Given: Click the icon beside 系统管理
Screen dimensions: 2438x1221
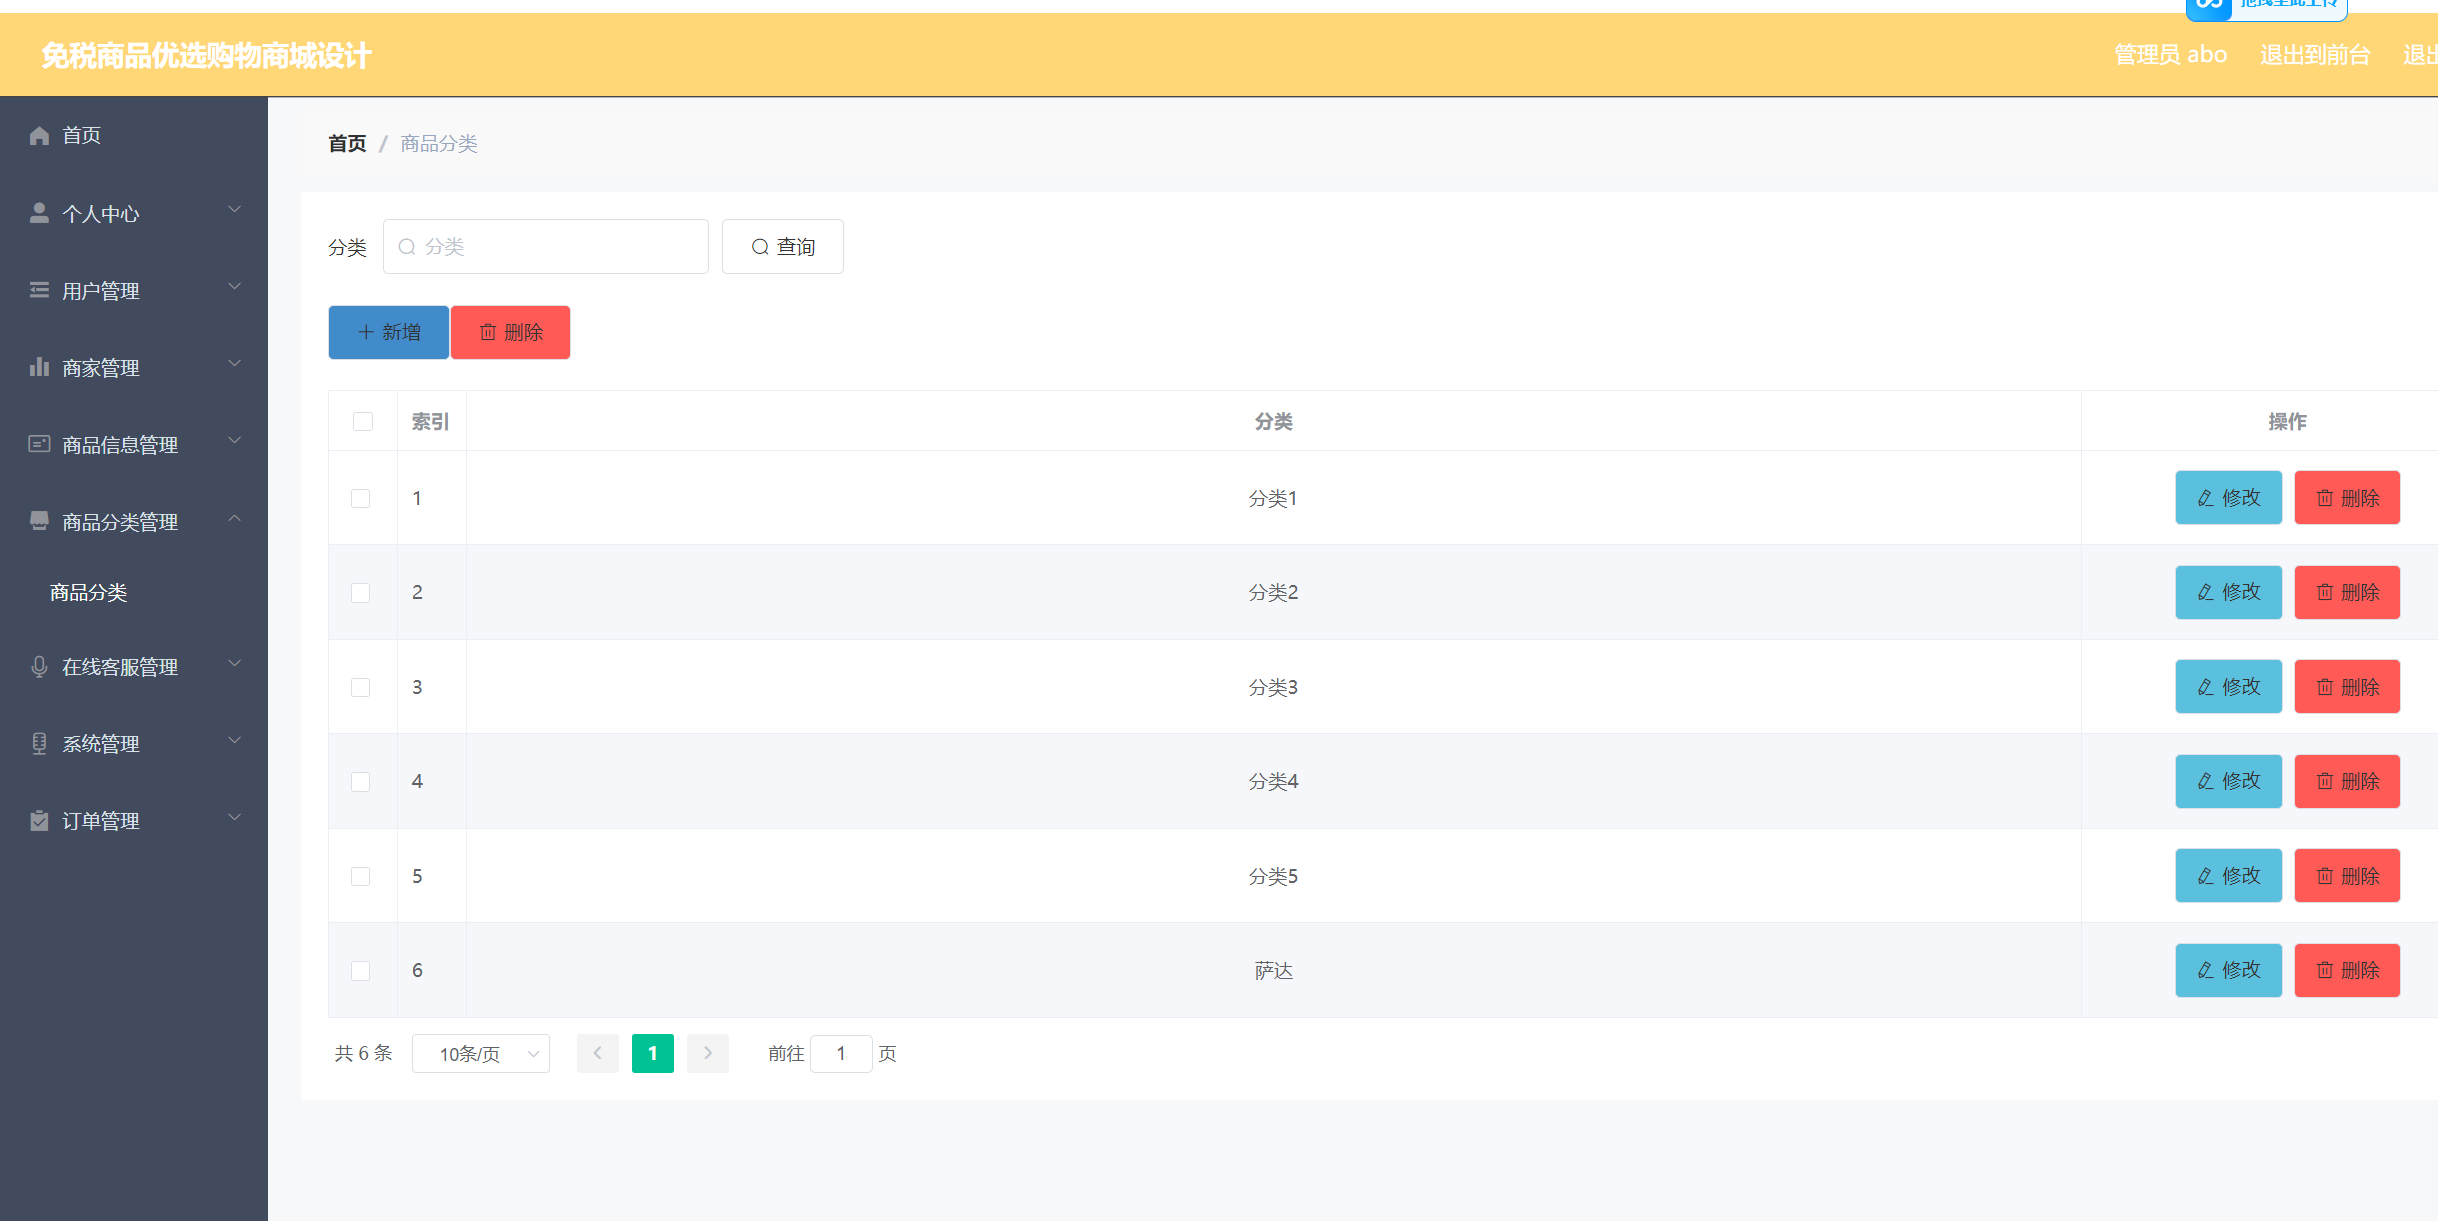Looking at the screenshot, I should 39,743.
